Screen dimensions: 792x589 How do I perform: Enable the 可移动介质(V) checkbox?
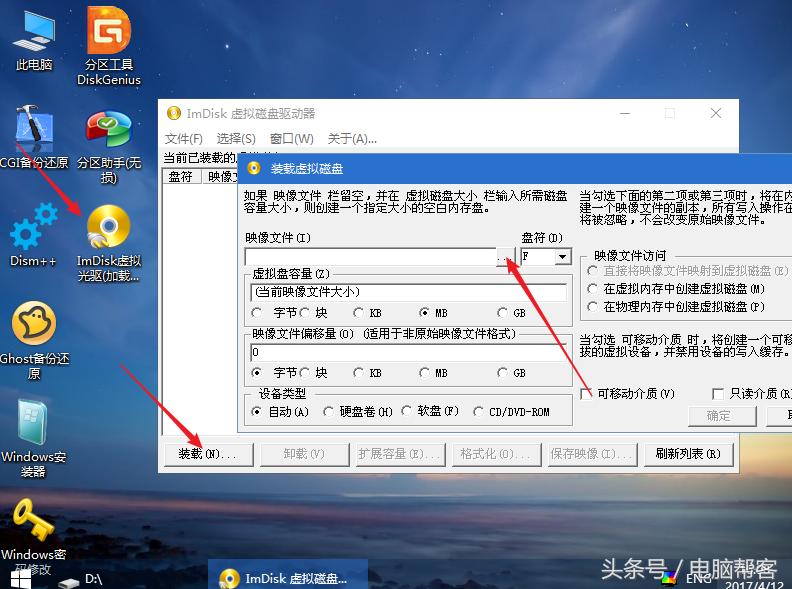click(x=586, y=394)
